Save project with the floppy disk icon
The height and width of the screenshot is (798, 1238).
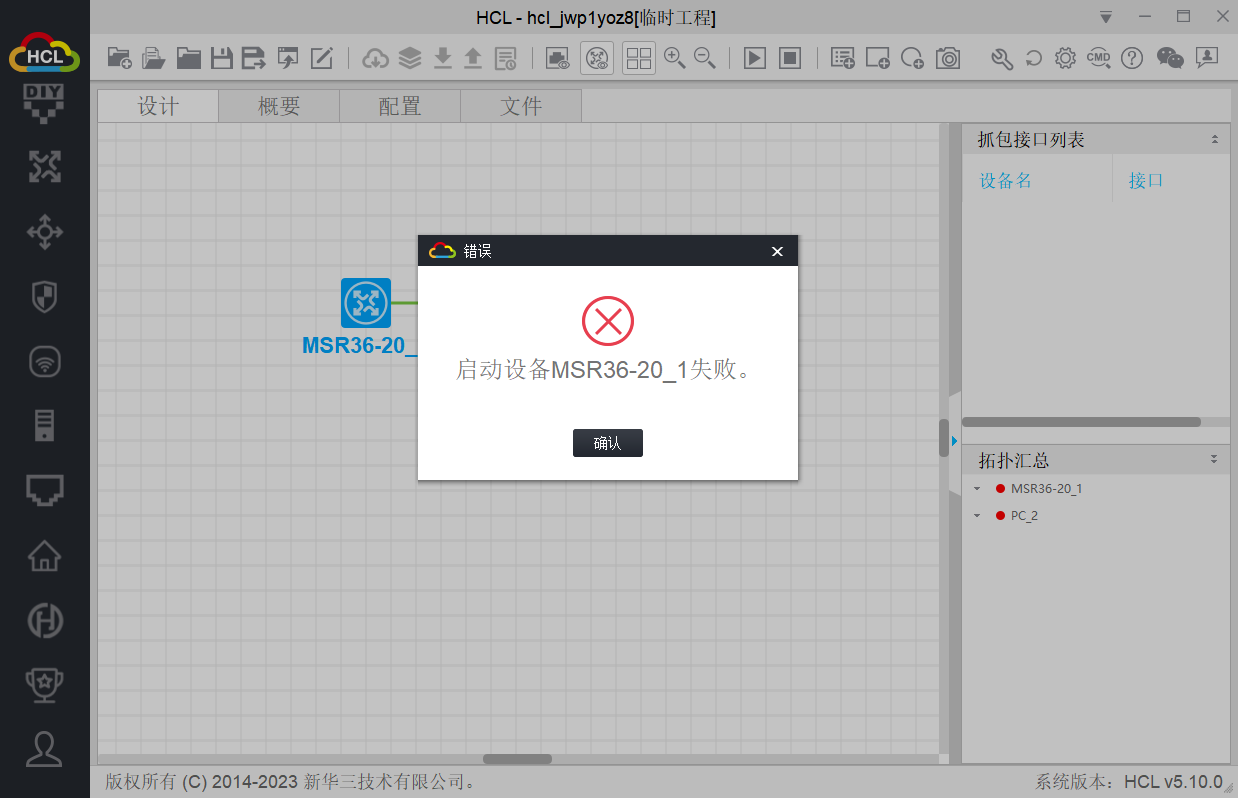pos(221,58)
